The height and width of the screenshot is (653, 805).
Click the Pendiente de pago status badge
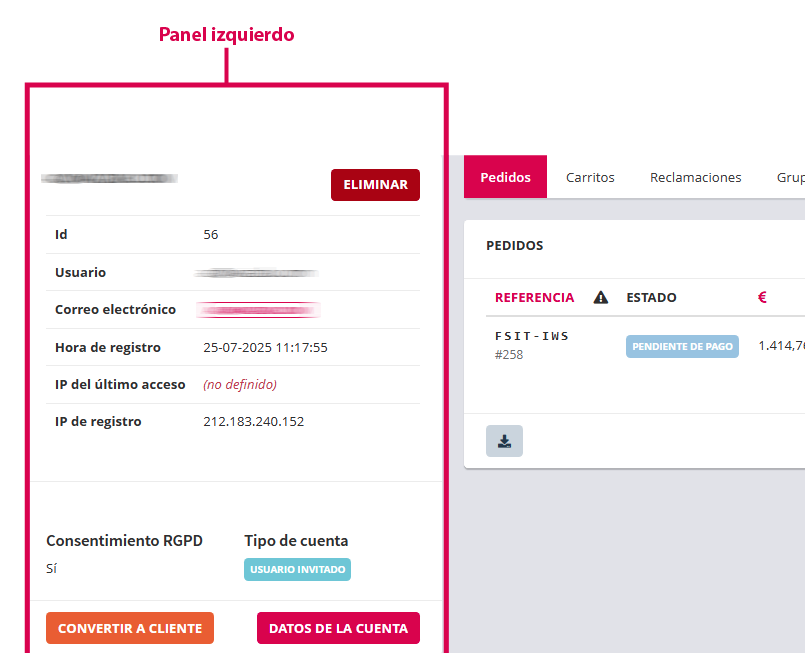click(x=682, y=346)
